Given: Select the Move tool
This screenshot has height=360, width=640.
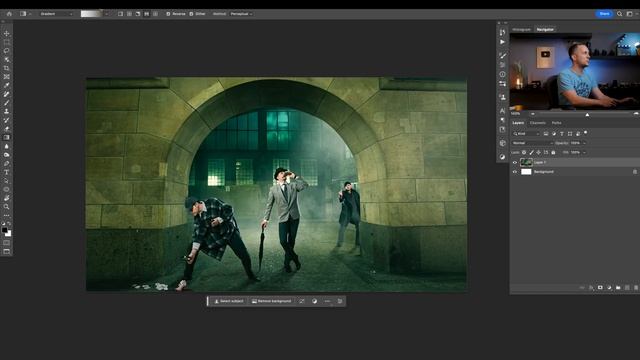Looking at the screenshot, I should click(x=7, y=33).
